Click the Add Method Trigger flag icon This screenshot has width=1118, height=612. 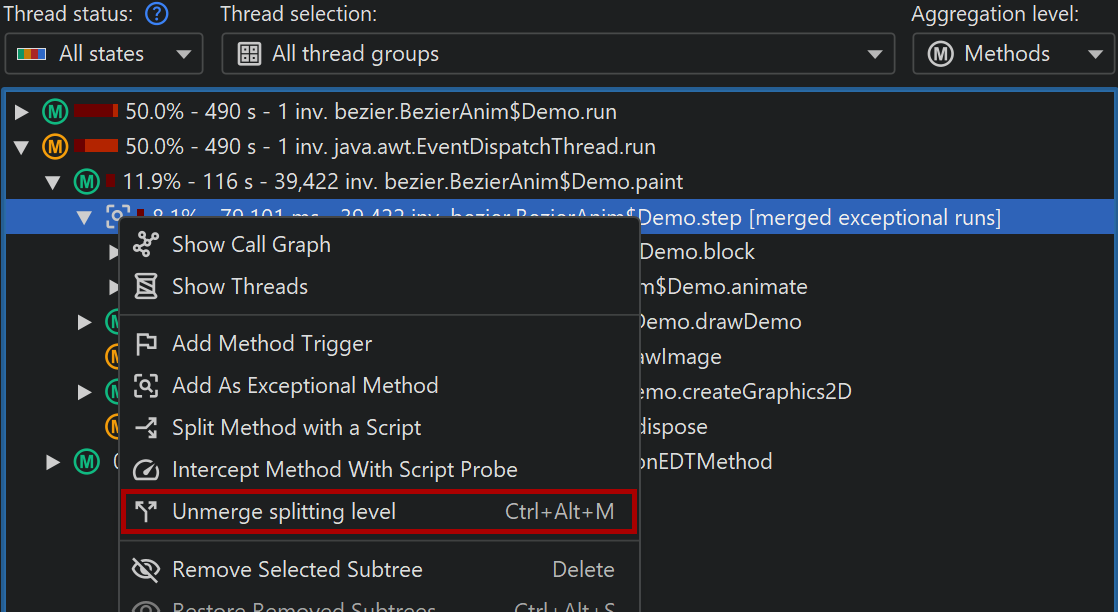(146, 344)
